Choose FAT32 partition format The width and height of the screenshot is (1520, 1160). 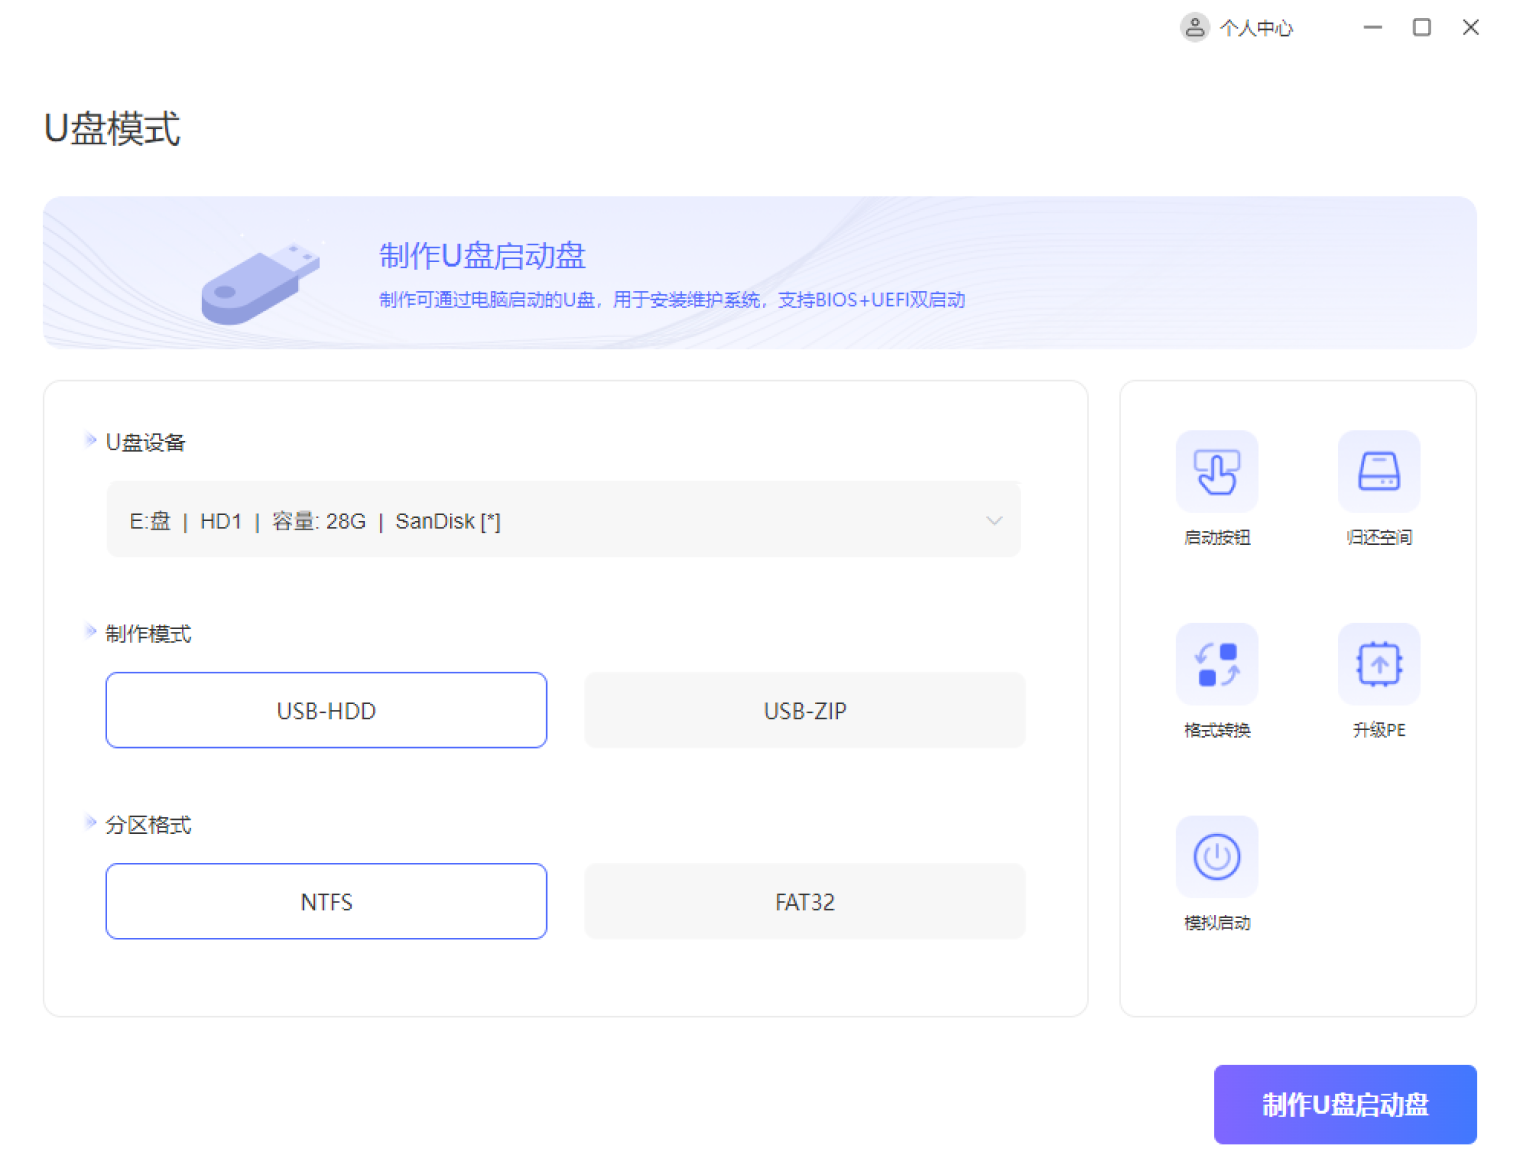pyautogui.click(x=804, y=901)
